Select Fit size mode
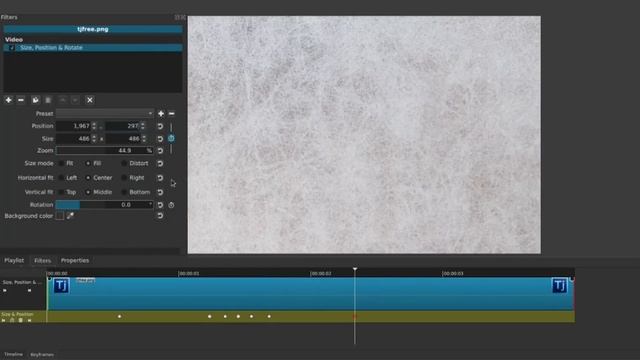 (65, 163)
